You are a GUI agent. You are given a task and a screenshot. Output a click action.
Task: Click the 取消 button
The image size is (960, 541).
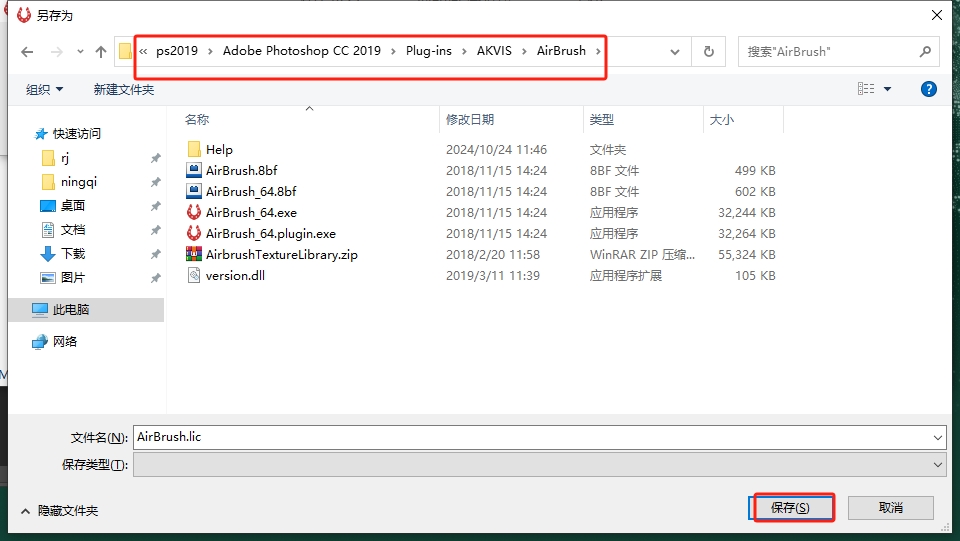pyautogui.click(x=891, y=508)
